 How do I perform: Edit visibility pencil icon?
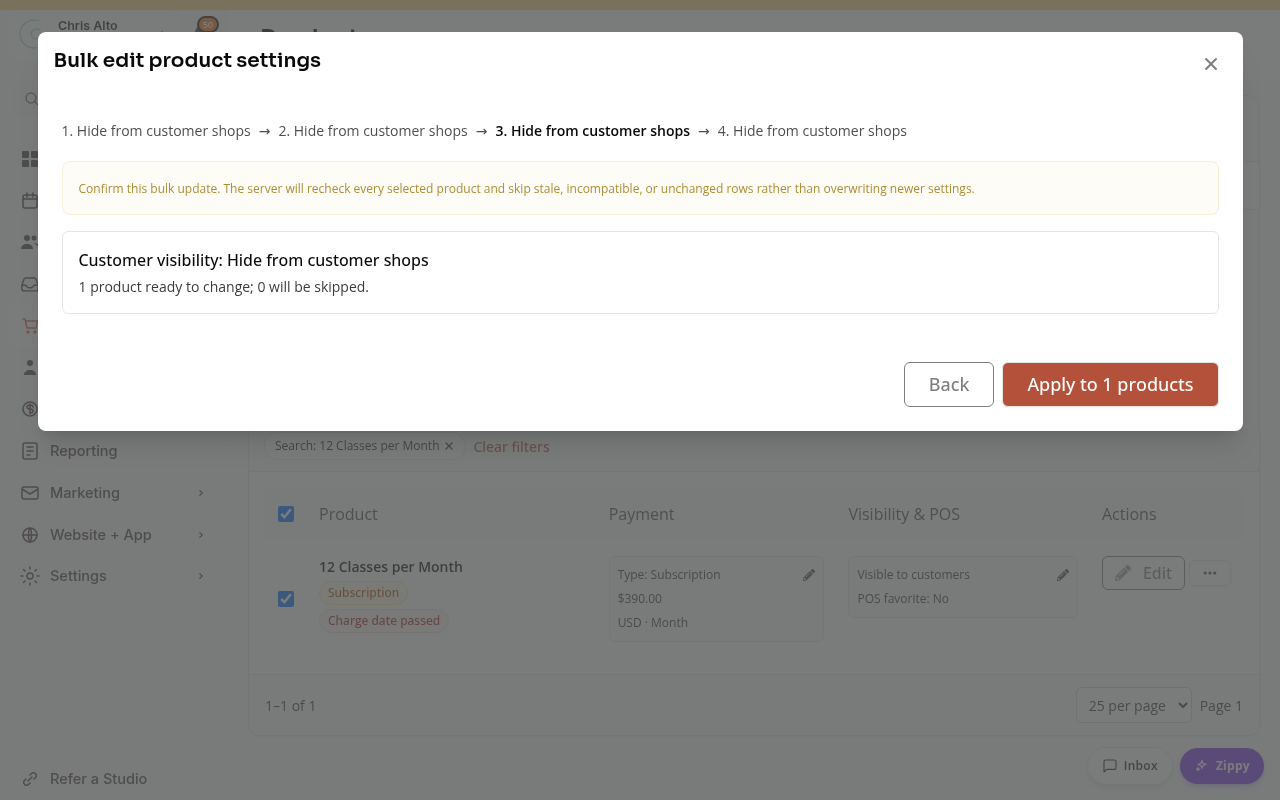point(1063,575)
